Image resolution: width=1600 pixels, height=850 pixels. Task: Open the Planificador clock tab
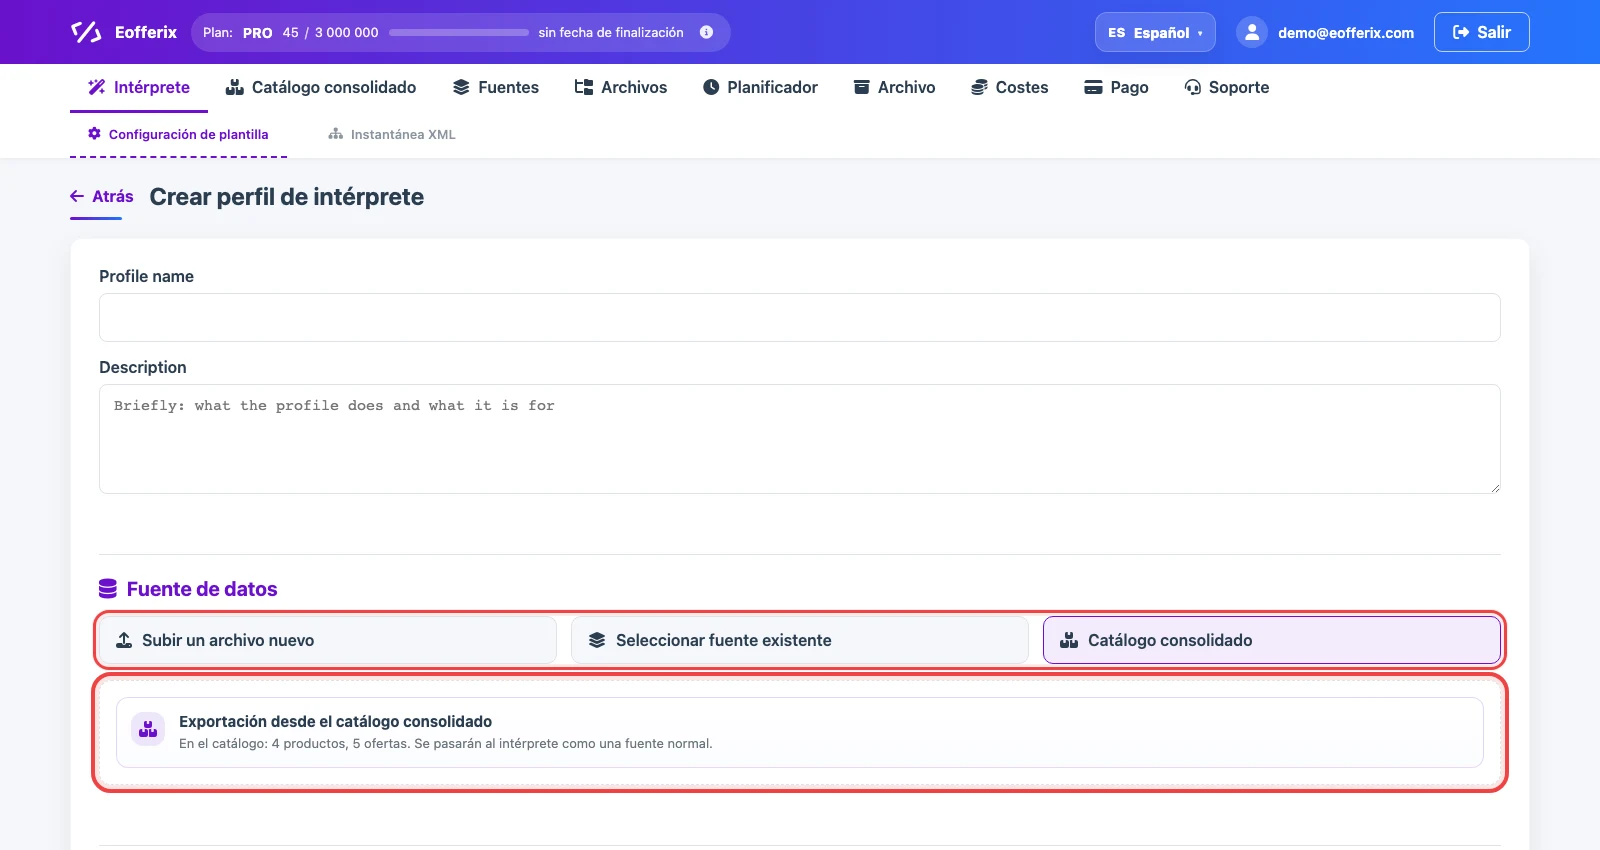click(x=760, y=87)
